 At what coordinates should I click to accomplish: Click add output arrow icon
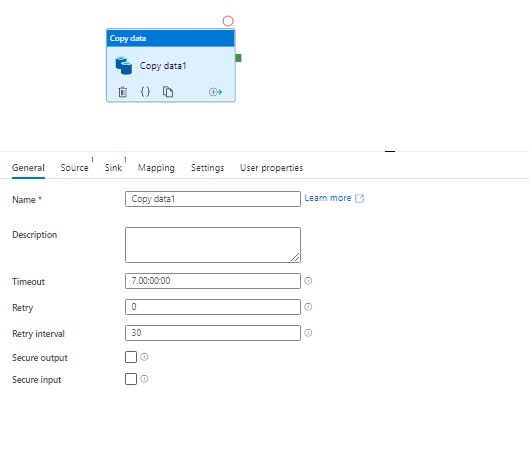click(x=215, y=92)
